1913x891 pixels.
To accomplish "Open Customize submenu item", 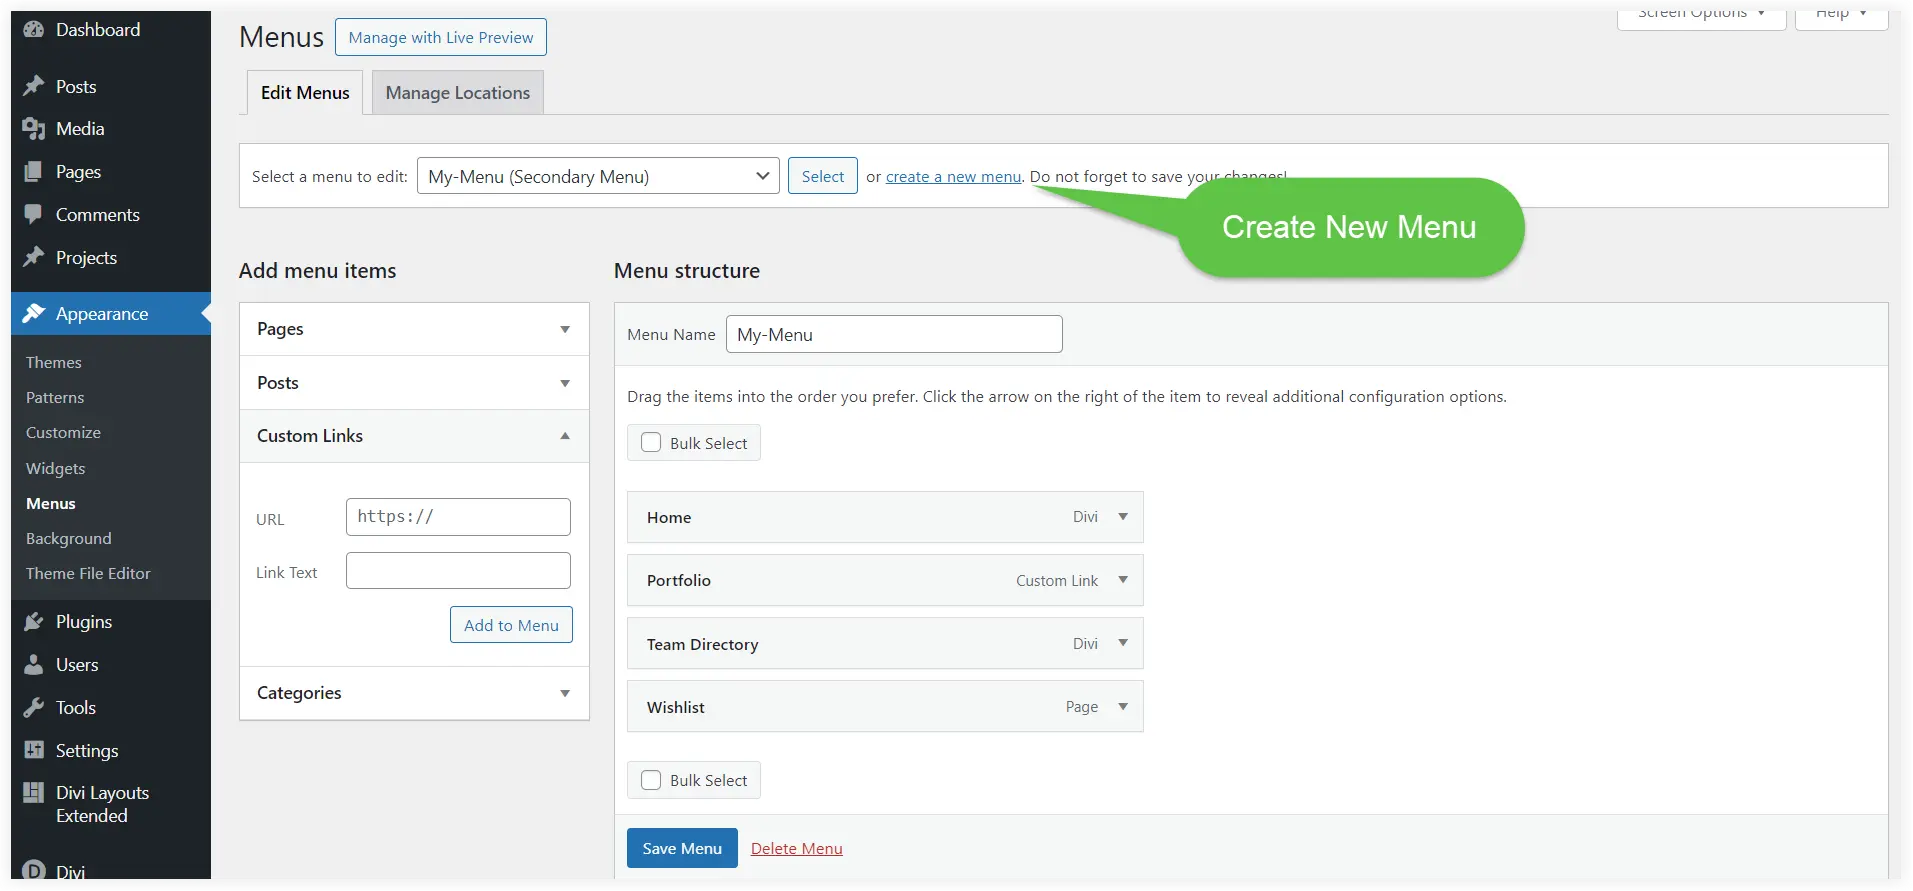I will pyautogui.click(x=63, y=432).
